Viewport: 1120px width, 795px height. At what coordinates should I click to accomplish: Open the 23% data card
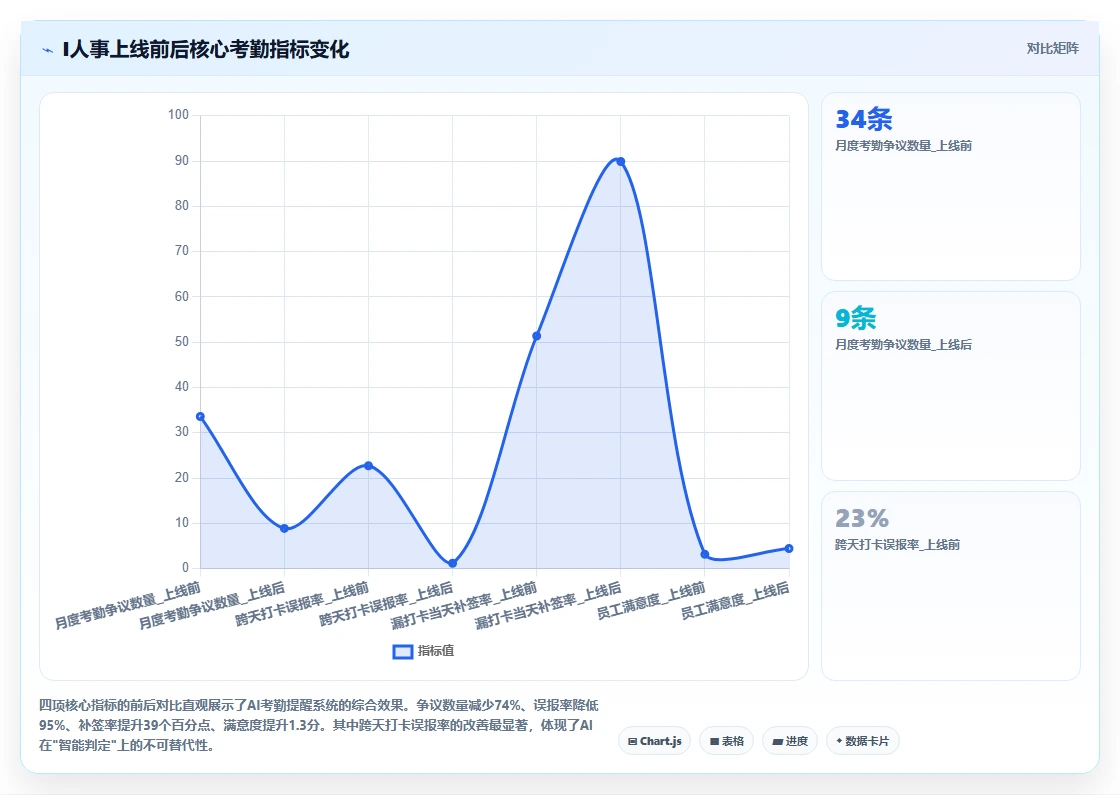coord(951,586)
